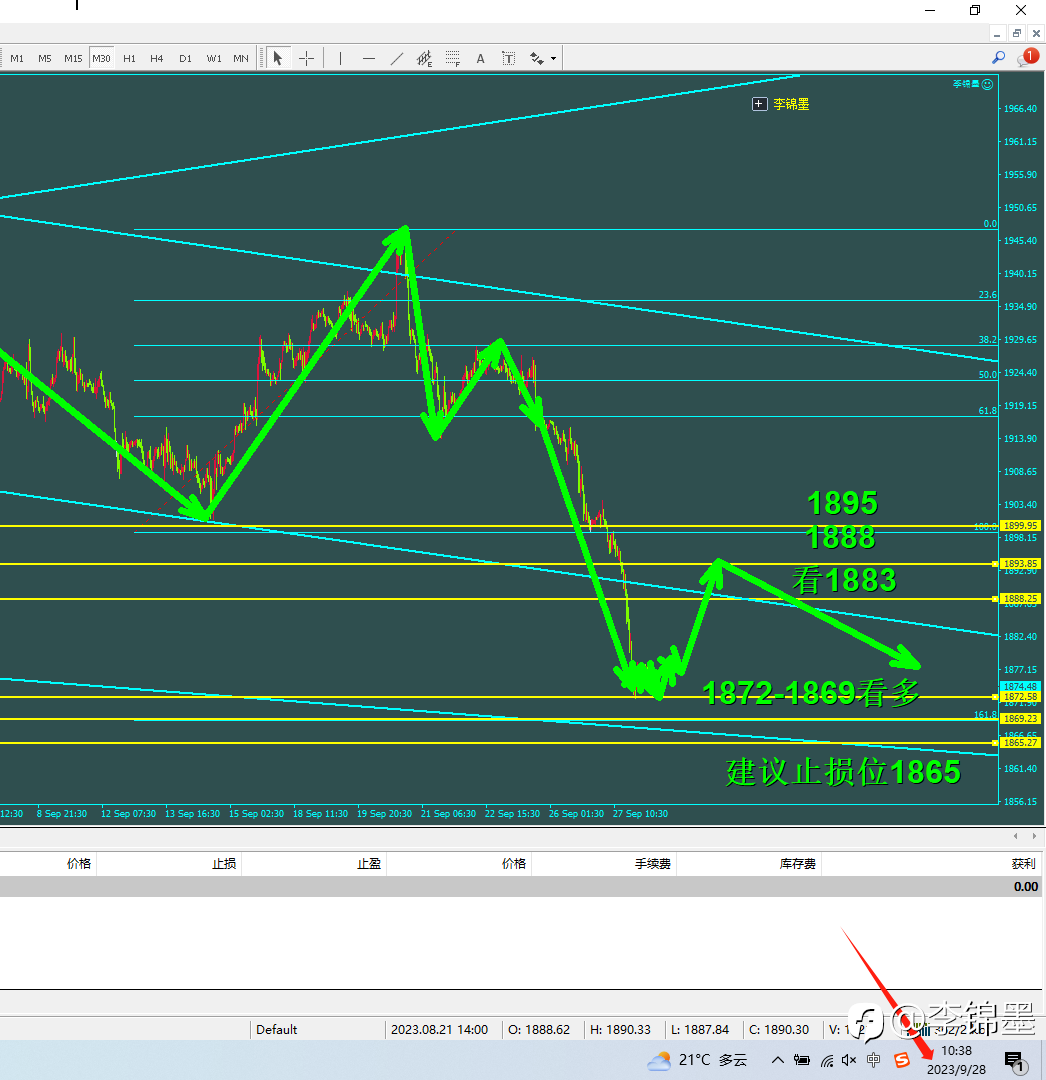Open the Windows notification center icon
The height and width of the screenshot is (1080, 1046).
click(1014, 1061)
